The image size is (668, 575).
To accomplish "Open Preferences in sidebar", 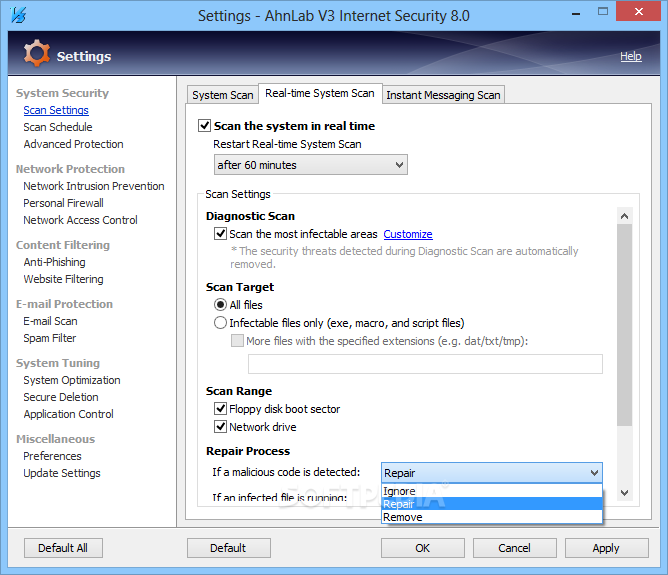I will tap(52, 456).
